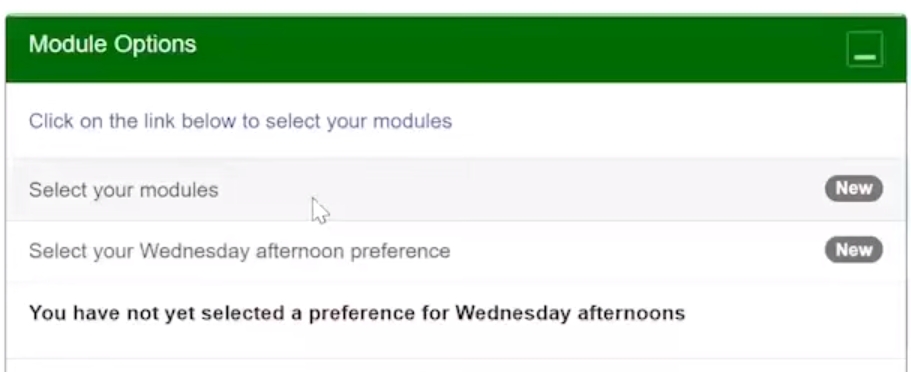This screenshot has width=911, height=372.
Task: Collapse the Module Options panel
Action: (865, 49)
